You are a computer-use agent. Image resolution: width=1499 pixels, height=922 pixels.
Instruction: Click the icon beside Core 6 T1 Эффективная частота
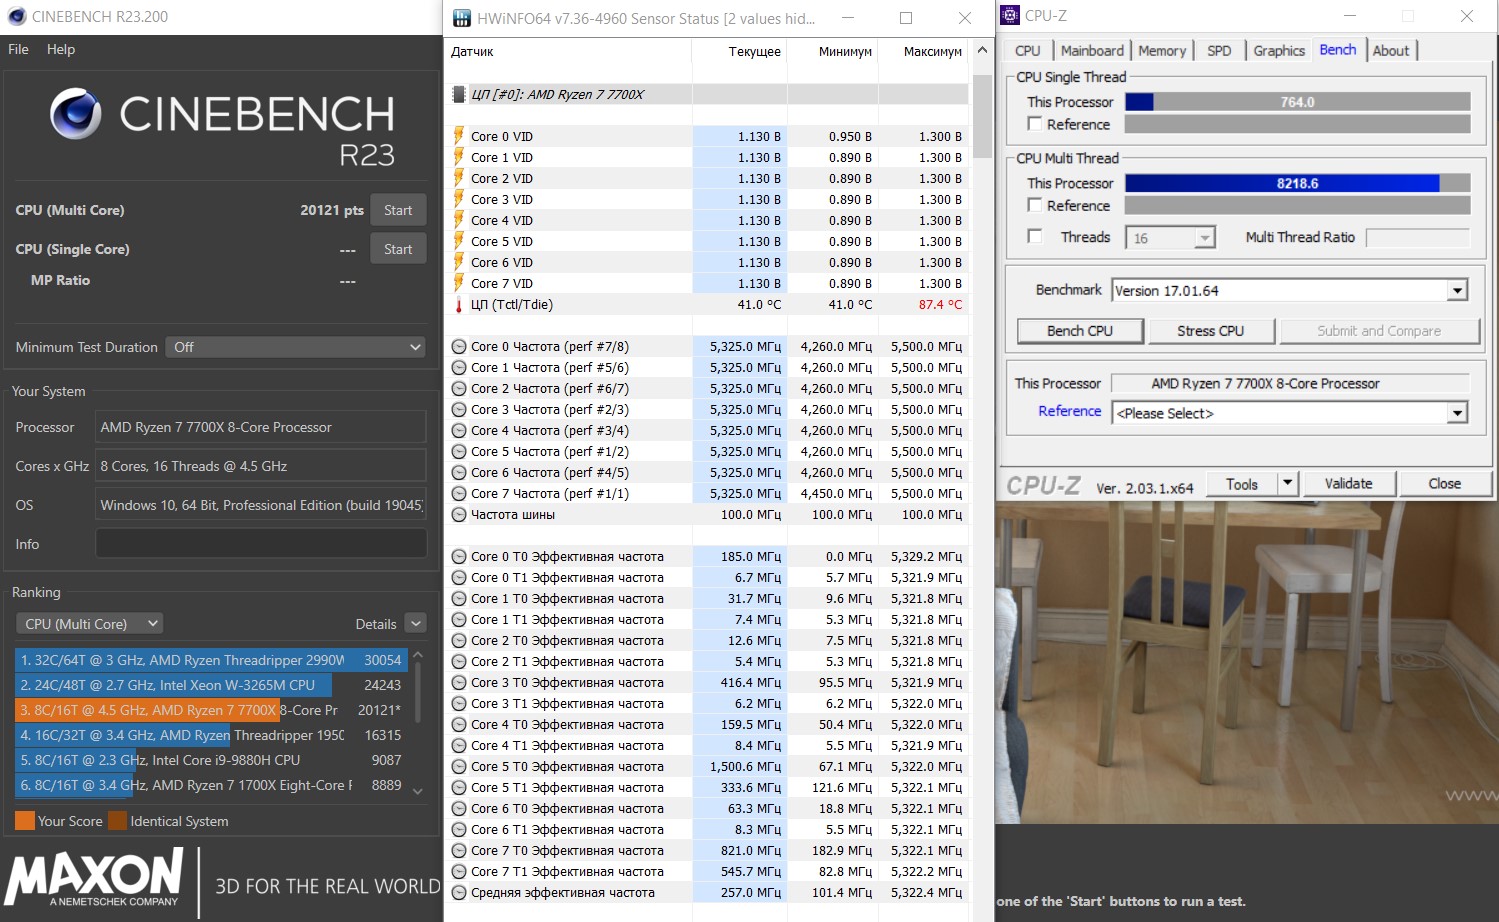click(459, 830)
